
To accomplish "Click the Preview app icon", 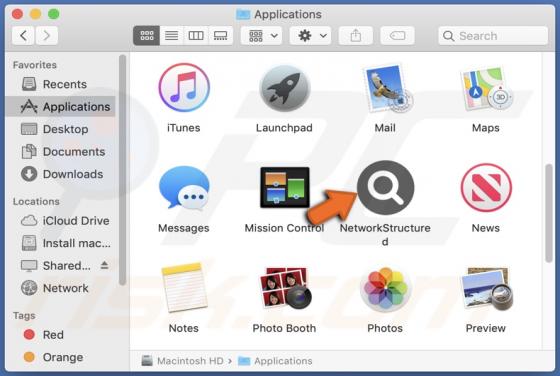I will coord(486,289).
